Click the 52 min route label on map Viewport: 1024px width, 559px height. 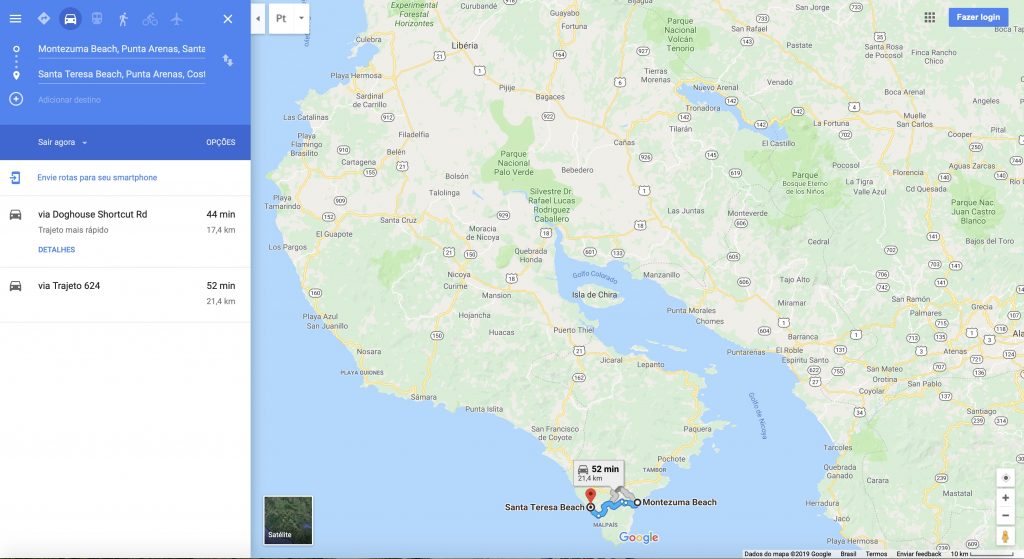click(x=599, y=473)
